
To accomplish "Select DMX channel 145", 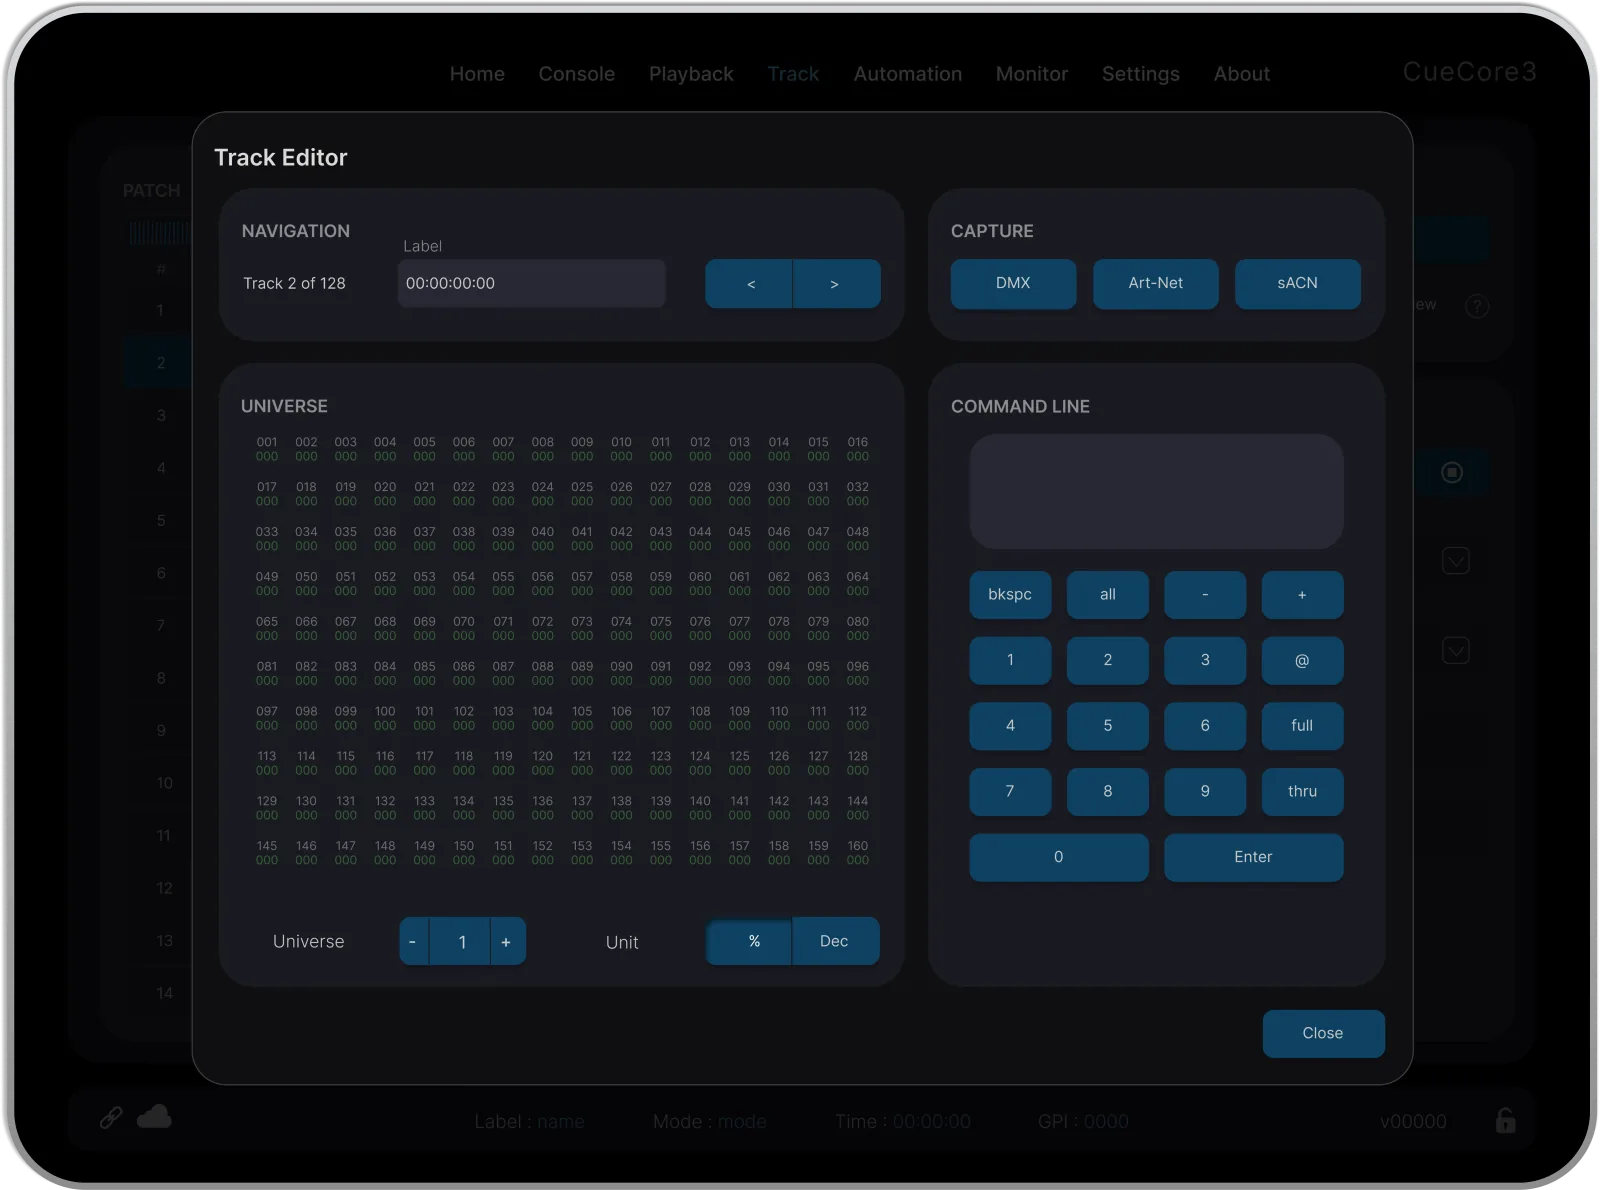I will (x=267, y=853).
